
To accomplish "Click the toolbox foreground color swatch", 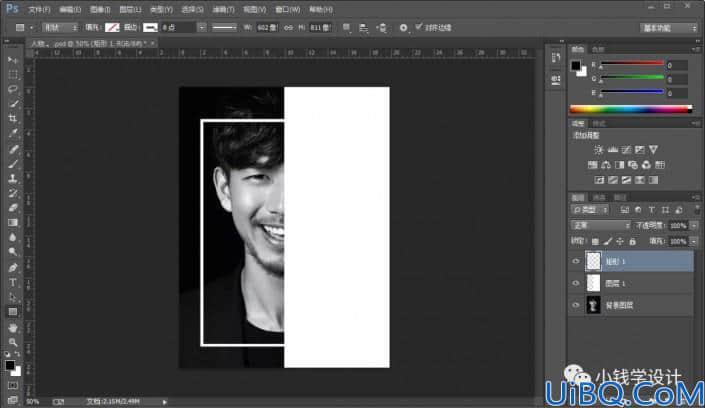I will point(10,365).
